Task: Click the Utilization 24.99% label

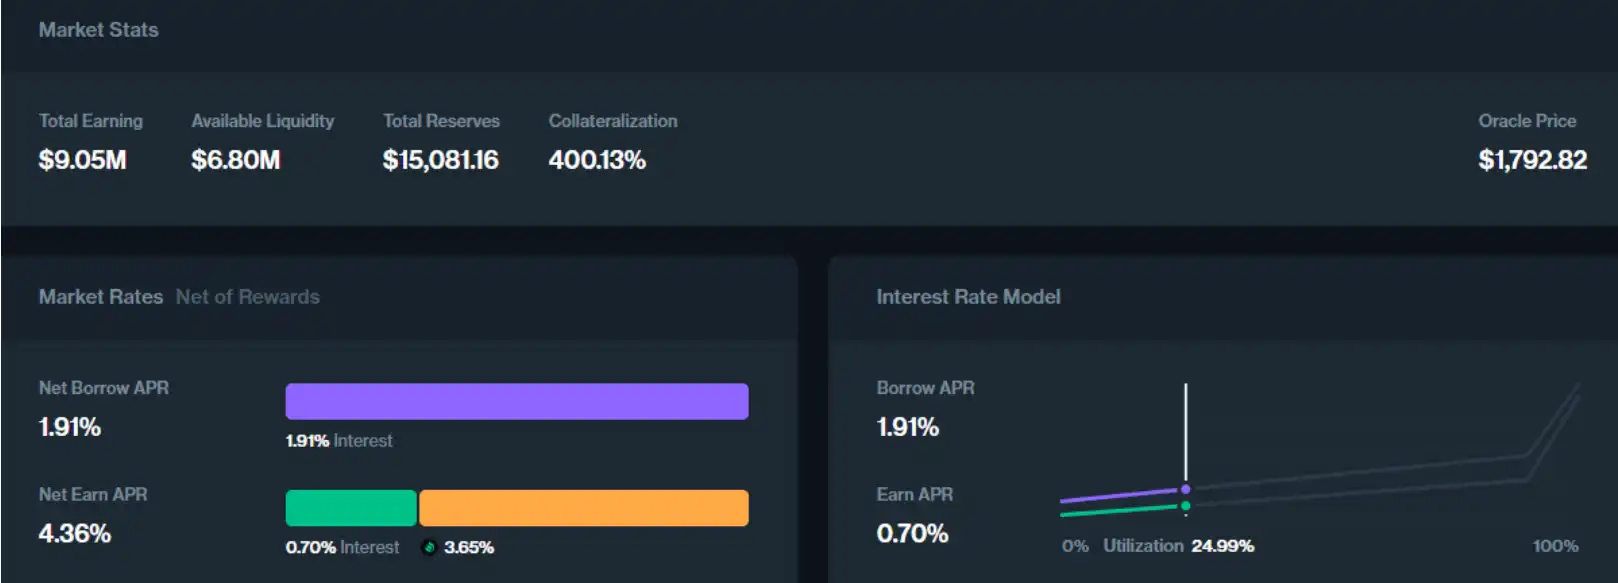Action: click(1178, 546)
